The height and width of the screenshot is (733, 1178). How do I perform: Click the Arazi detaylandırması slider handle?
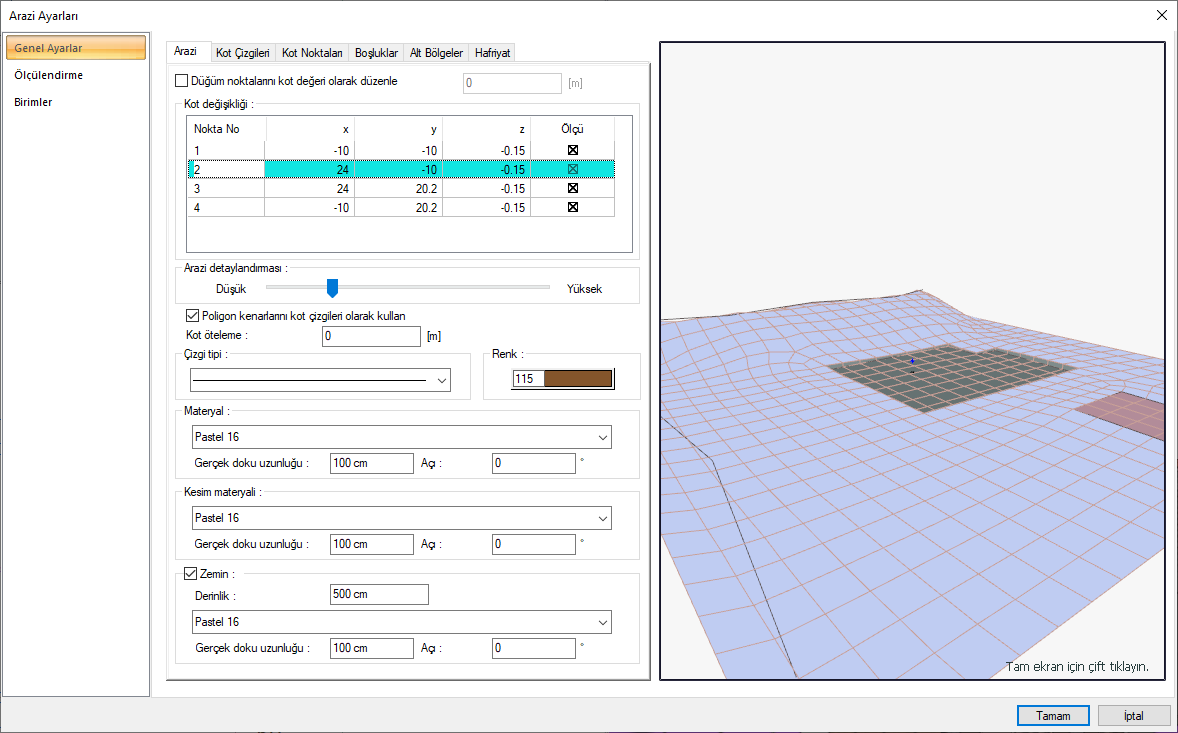(x=333, y=288)
